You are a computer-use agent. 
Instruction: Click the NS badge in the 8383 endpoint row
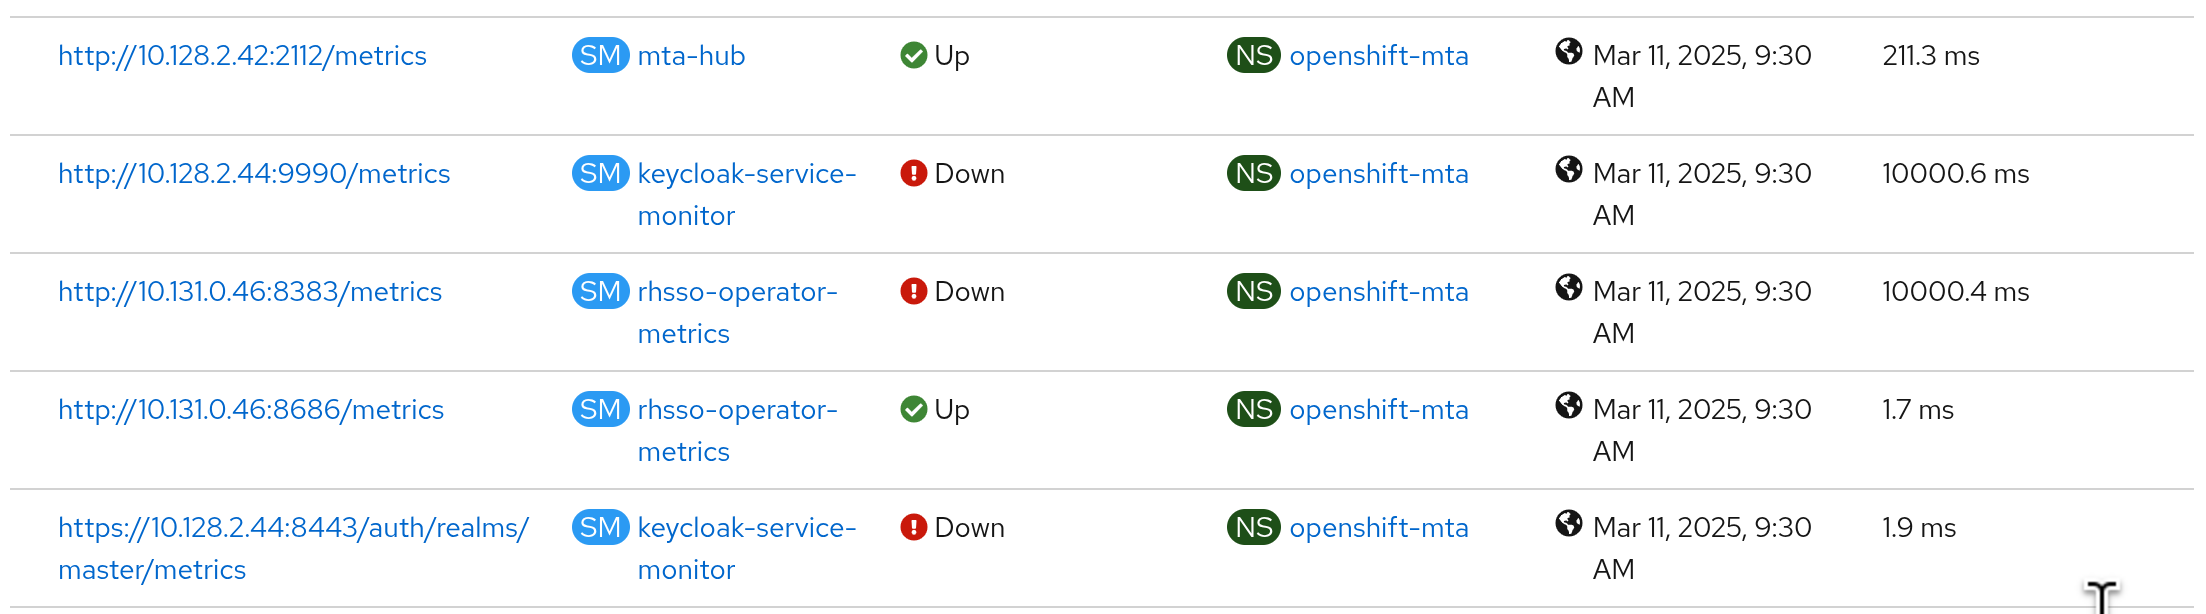point(1253,292)
